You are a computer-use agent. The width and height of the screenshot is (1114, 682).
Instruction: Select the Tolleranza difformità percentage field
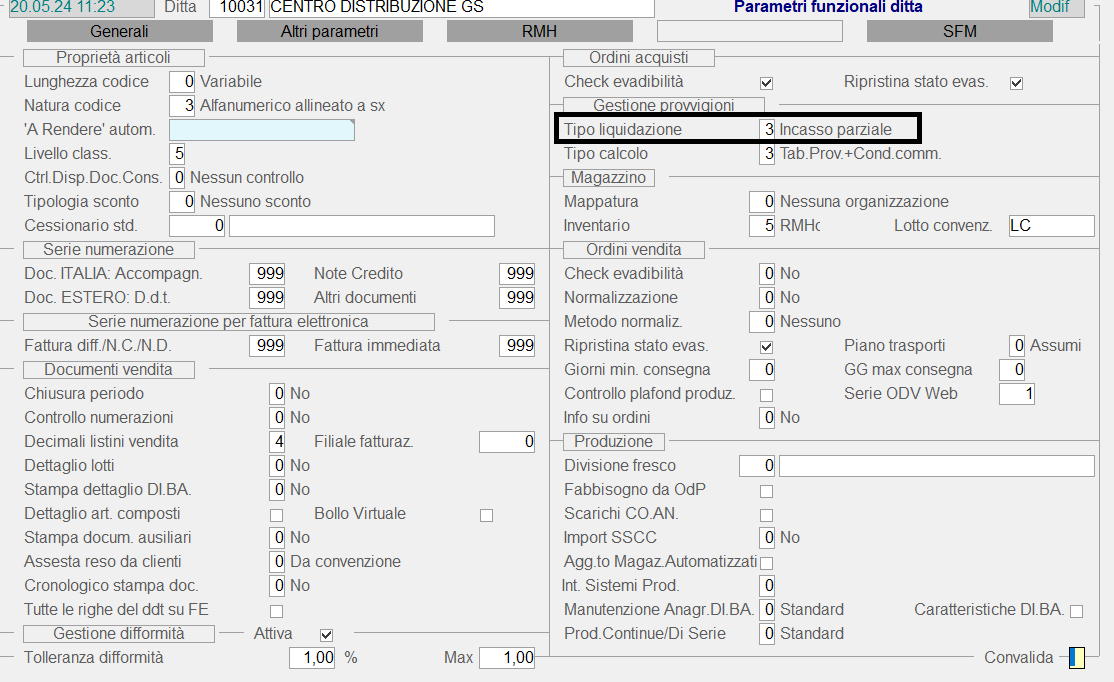(x=312, y=658)
